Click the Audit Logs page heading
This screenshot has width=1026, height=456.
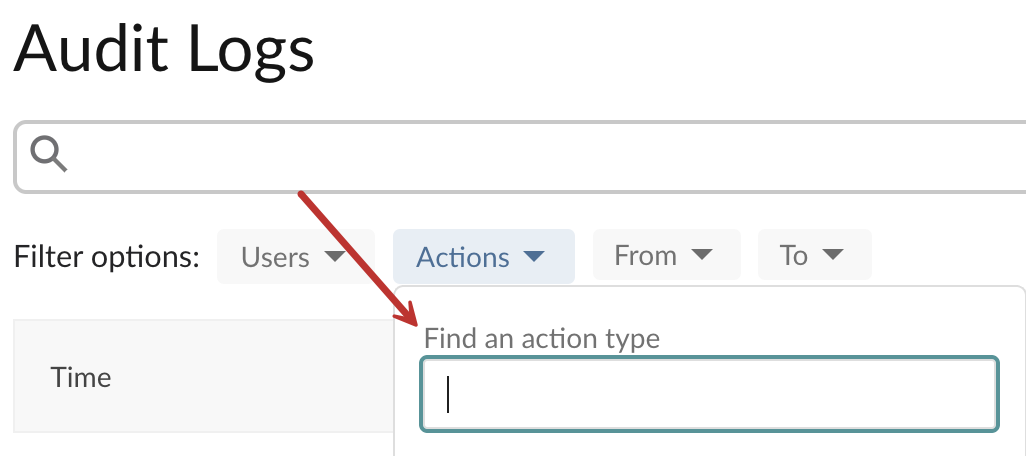pyautogui.click(x=164, y=50)
